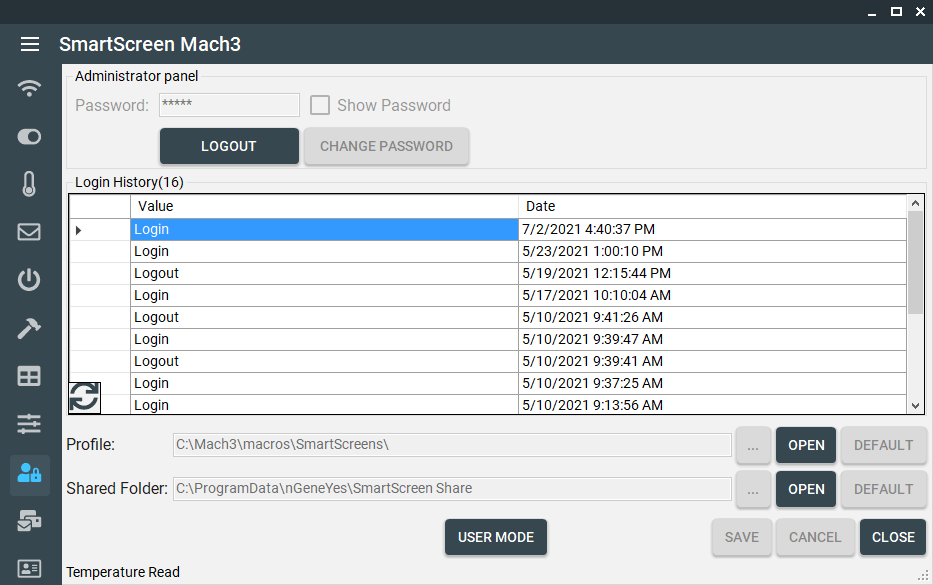Screen dimensions: 933x585
Task: Open the sliders adjustment page
Action: 30,424
